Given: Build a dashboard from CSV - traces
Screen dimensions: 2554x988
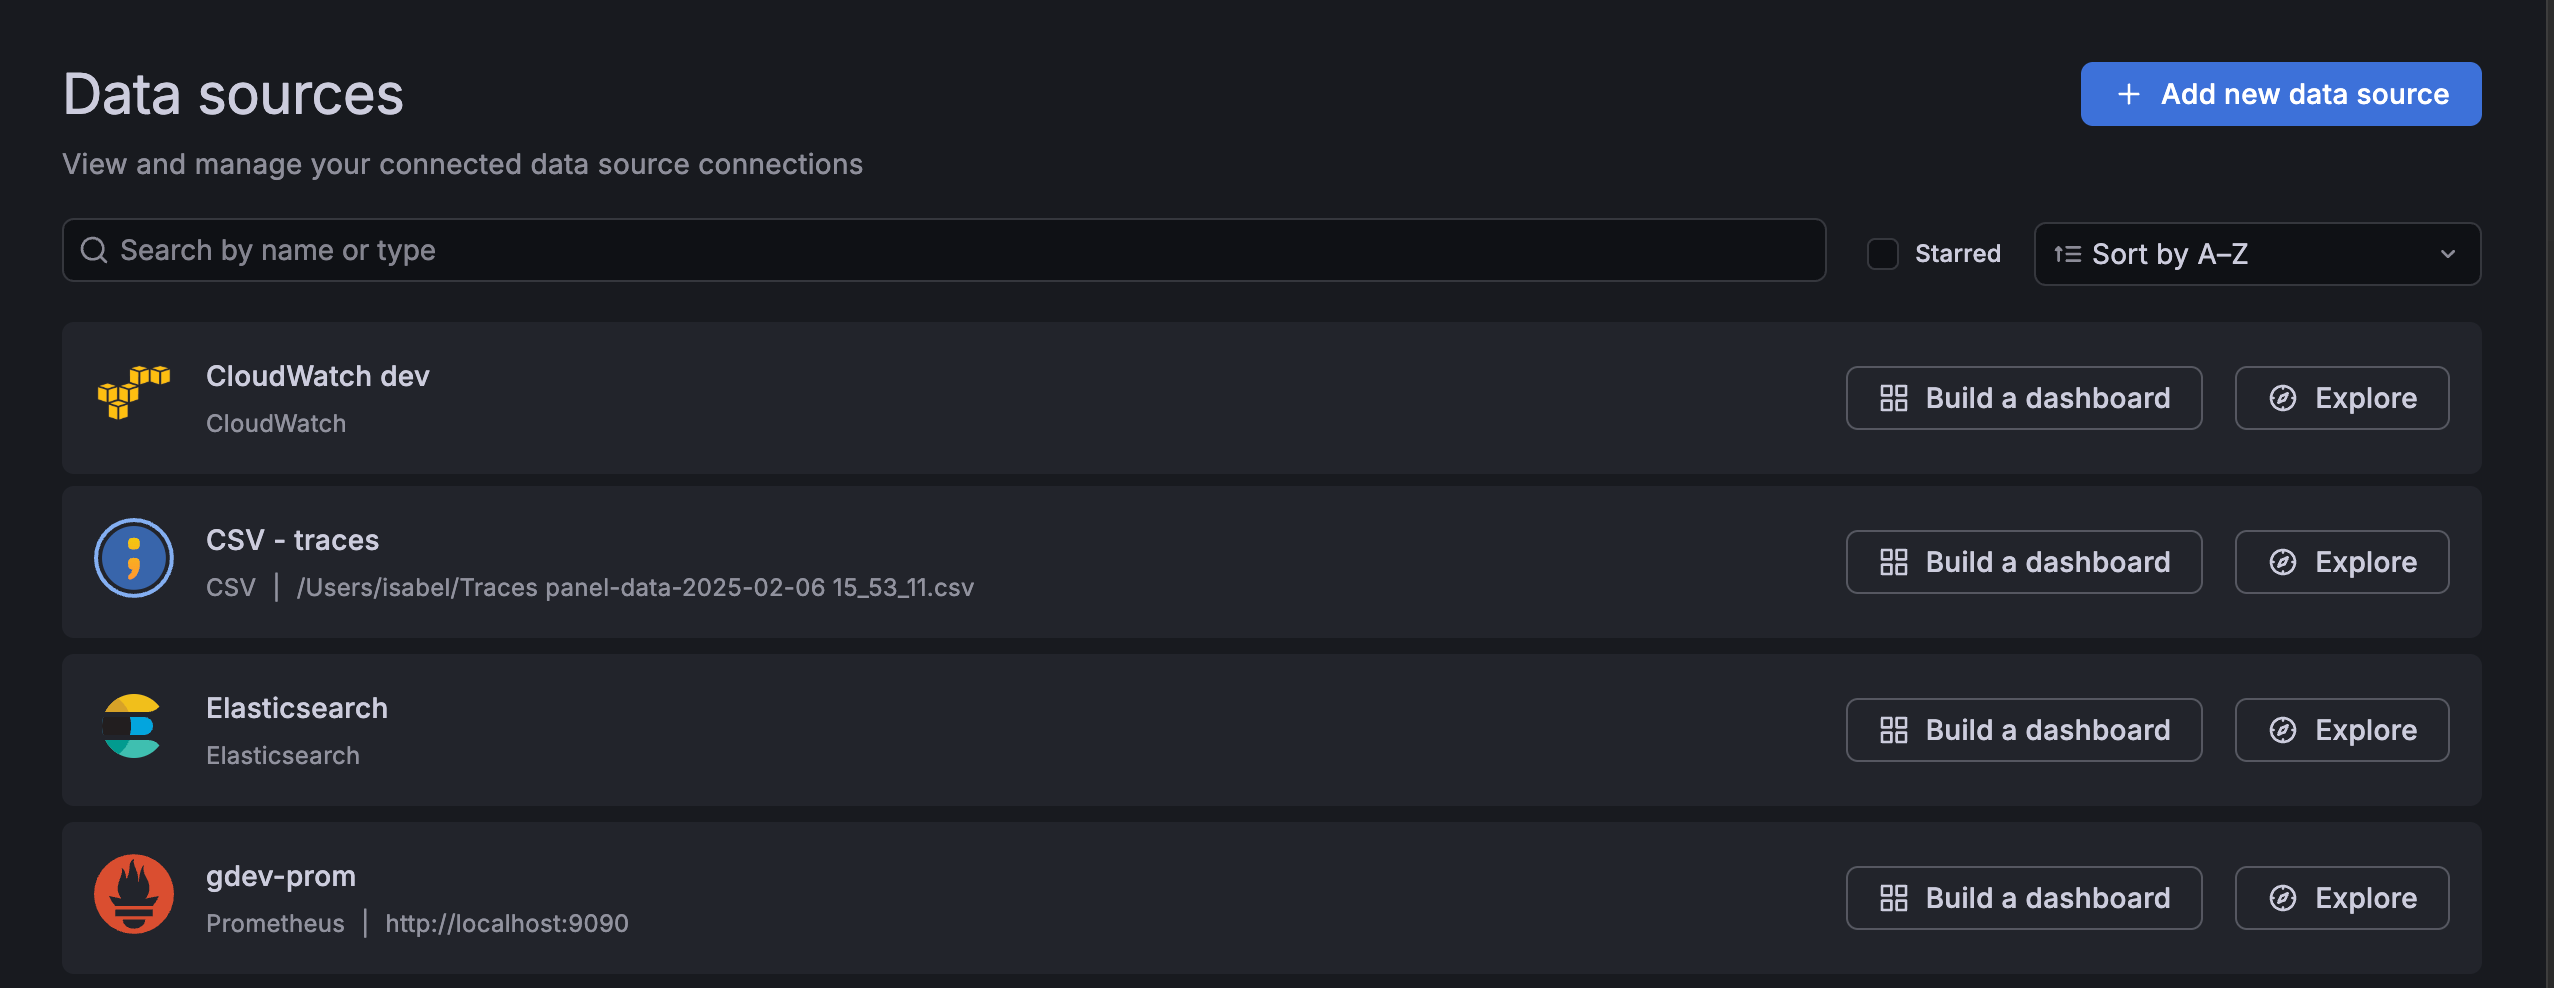Looking at the screenshot, I should click(x=2023, y=561).
